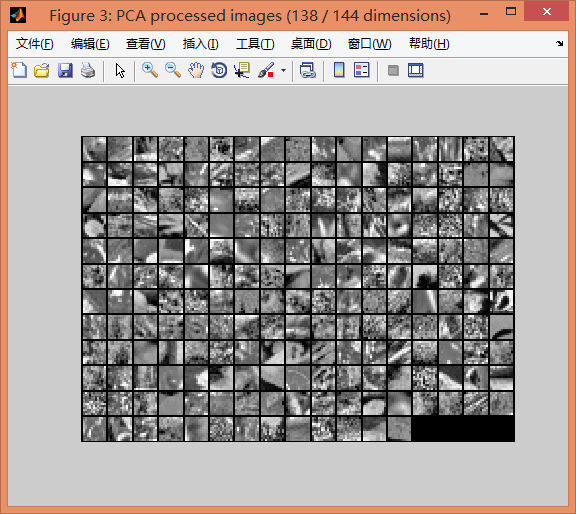Select the Rotate 3D tool
Viewport: 576px width, 514px height.
[219, 70]
